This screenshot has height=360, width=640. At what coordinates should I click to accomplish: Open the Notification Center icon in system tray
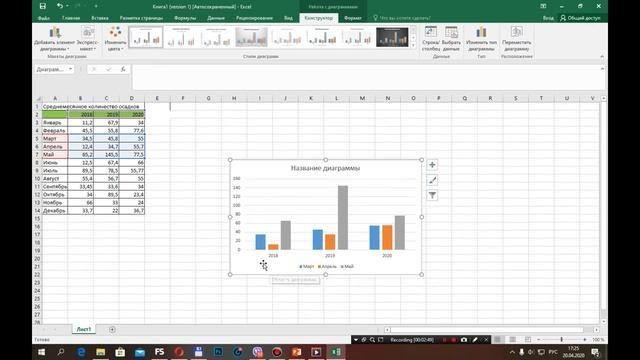coord(595,352)
